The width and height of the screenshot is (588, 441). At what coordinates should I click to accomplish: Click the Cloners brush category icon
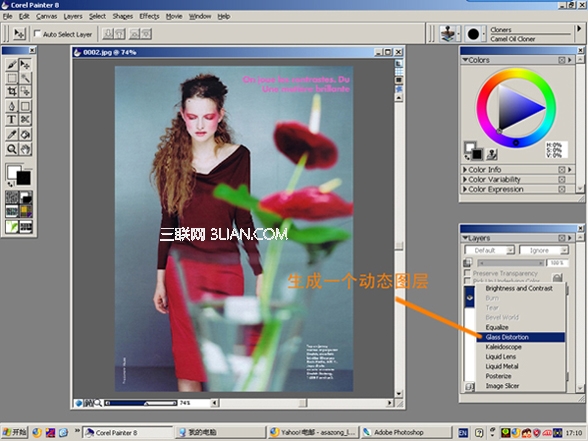pyautogui.click(x=448, y=34)
